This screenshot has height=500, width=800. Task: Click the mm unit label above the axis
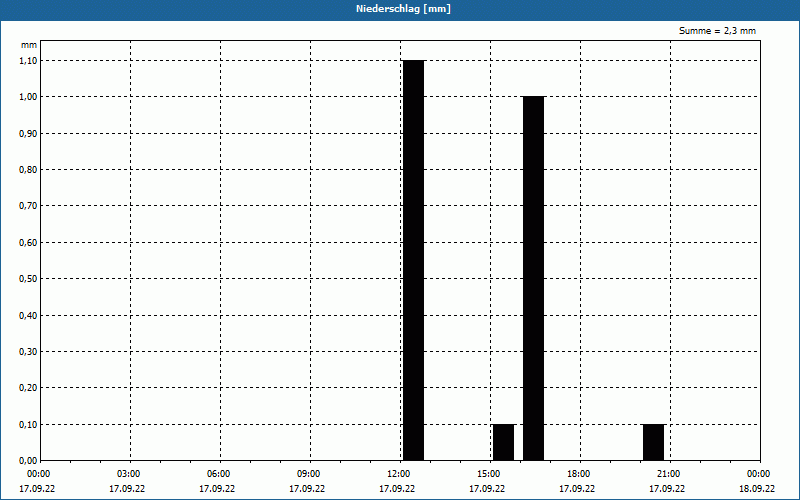pos(29,45)
